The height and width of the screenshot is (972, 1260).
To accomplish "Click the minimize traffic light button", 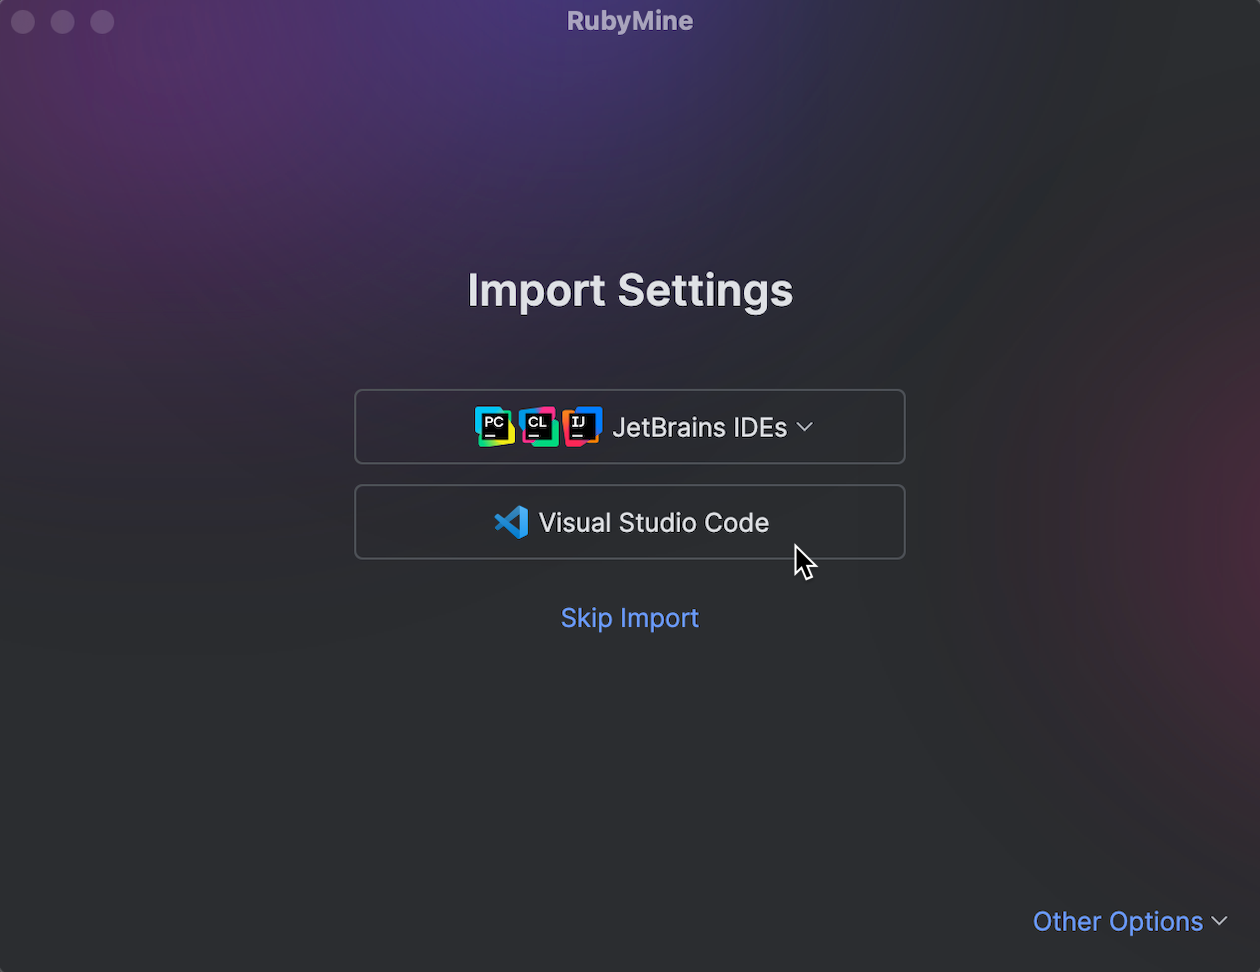I will (x=62, y=21).
